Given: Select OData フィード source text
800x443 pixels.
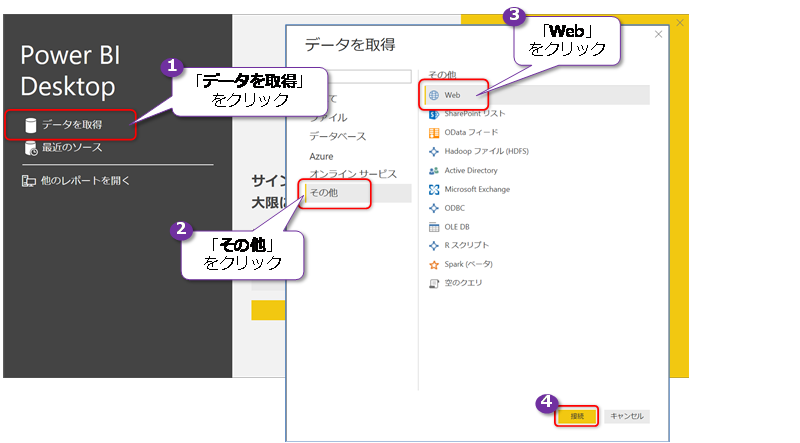Looking at the screenshot, I should pyautogui.click(x=471, y=133).
